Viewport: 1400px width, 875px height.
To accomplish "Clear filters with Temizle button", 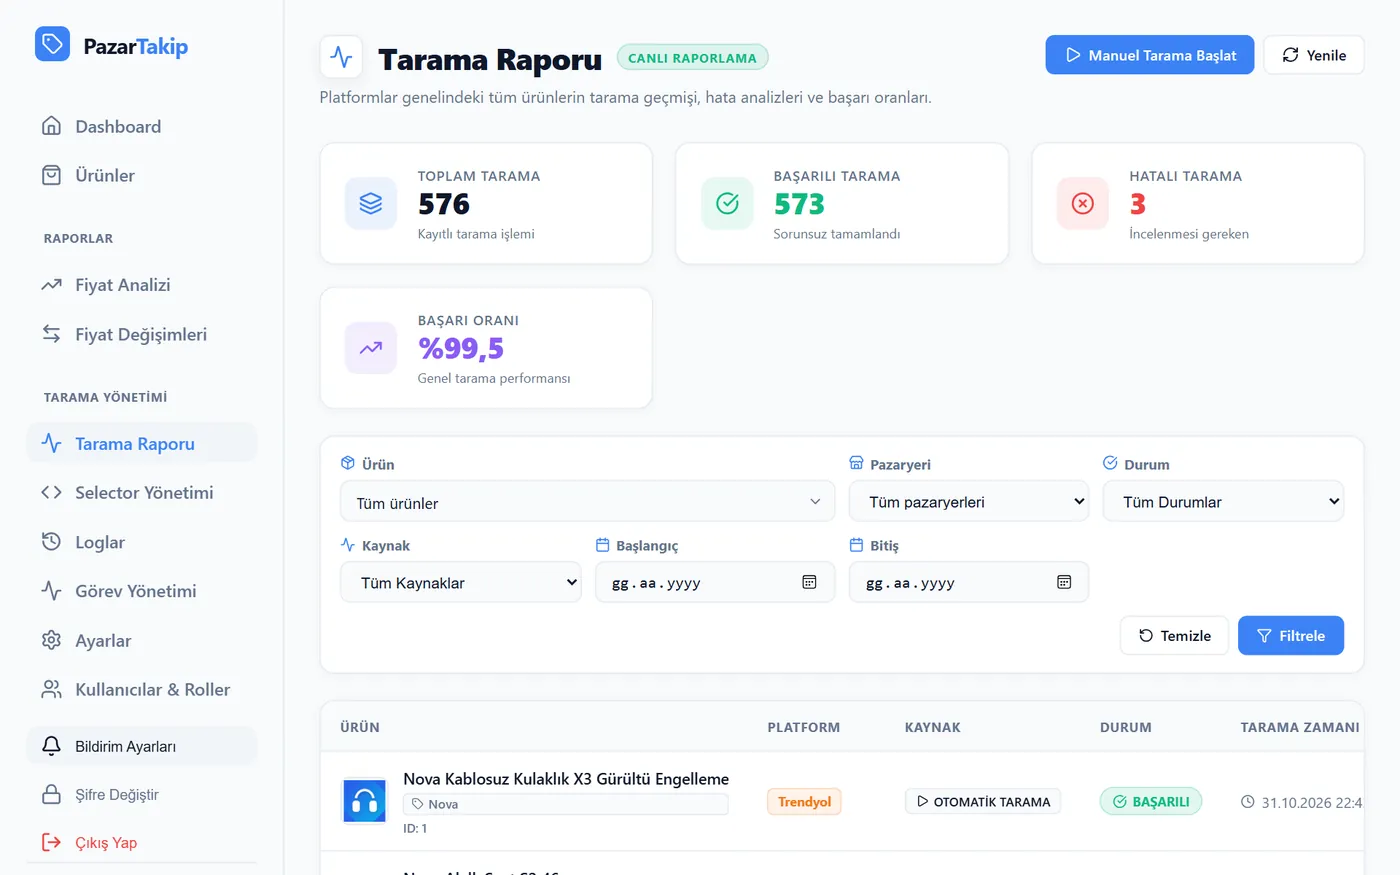I will [1174, 635].
